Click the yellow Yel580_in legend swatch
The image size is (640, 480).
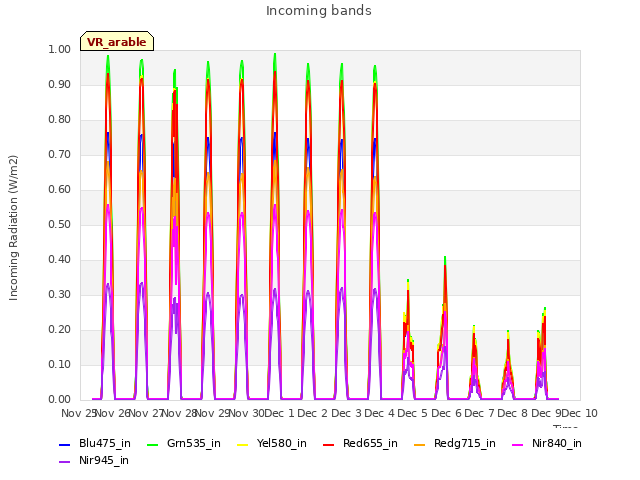tap(242, 444)
